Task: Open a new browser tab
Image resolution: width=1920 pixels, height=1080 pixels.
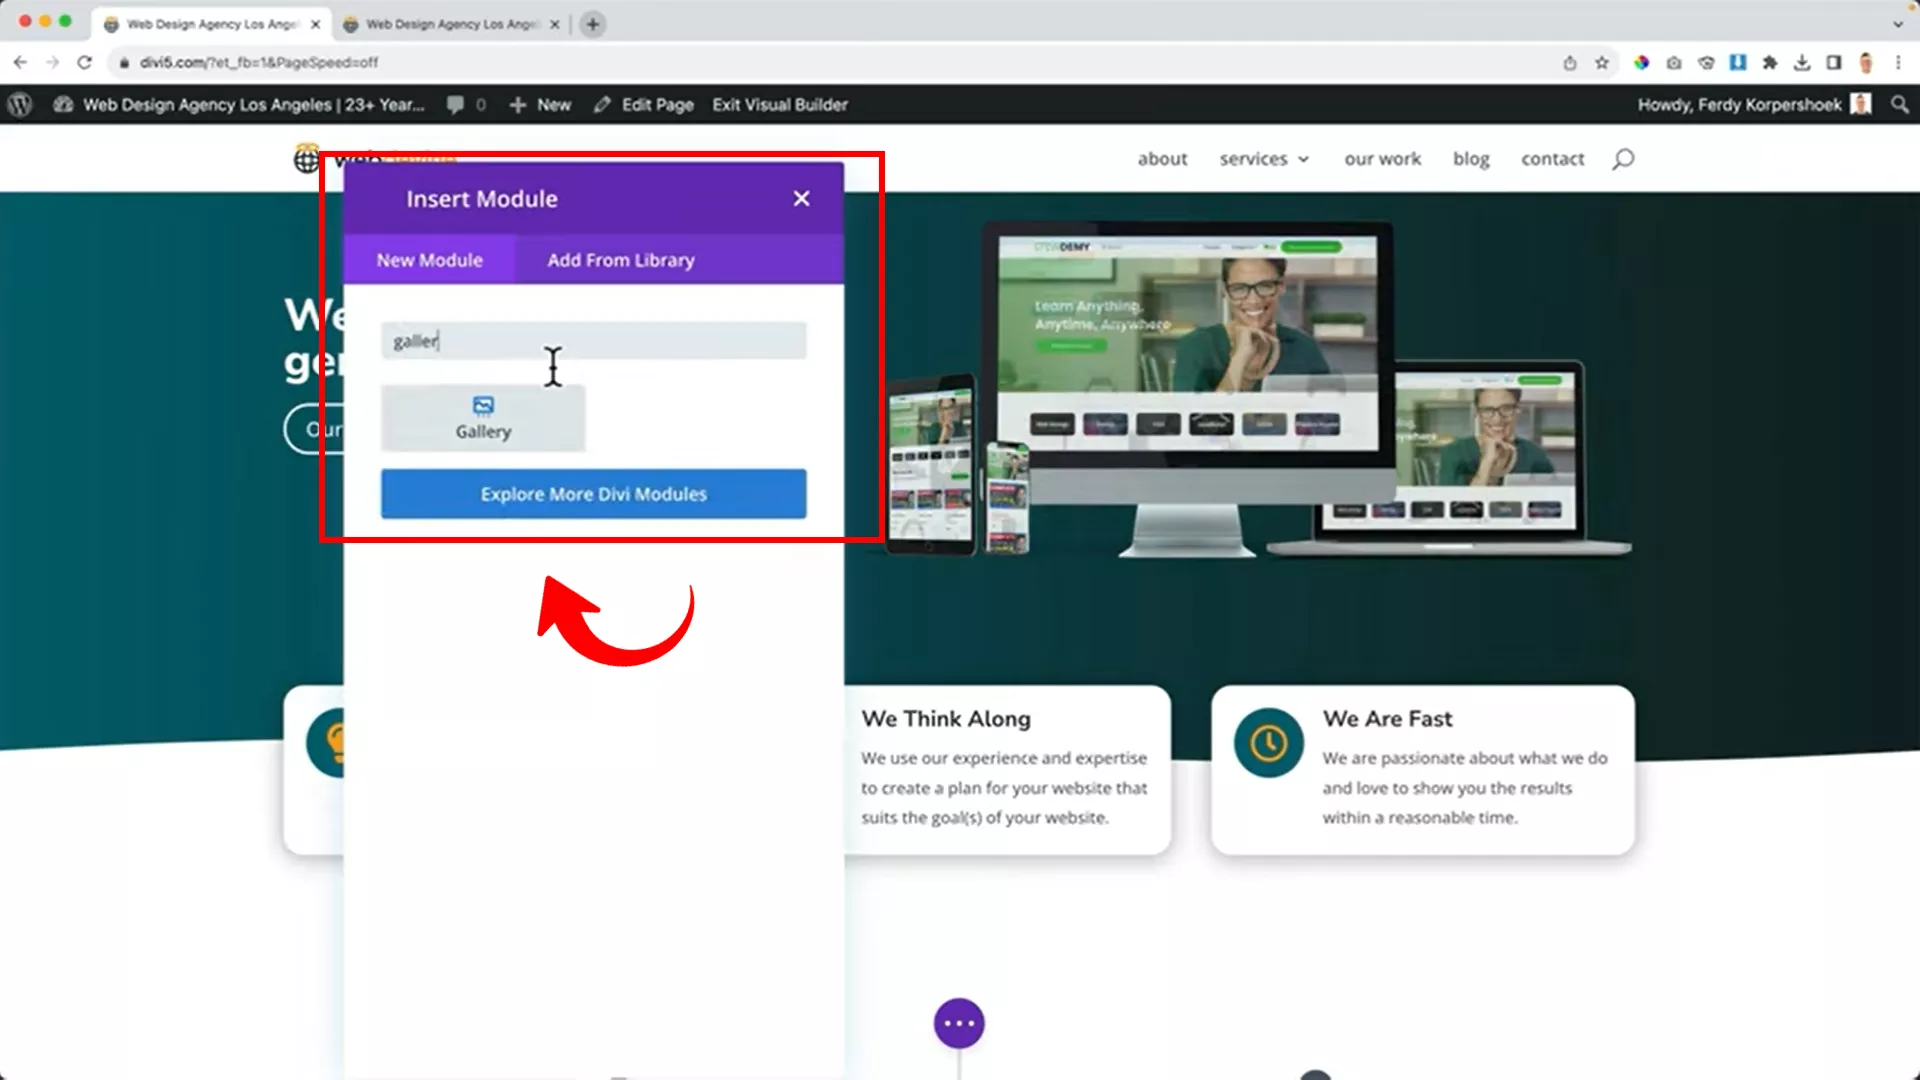Action: click(593, 24)
